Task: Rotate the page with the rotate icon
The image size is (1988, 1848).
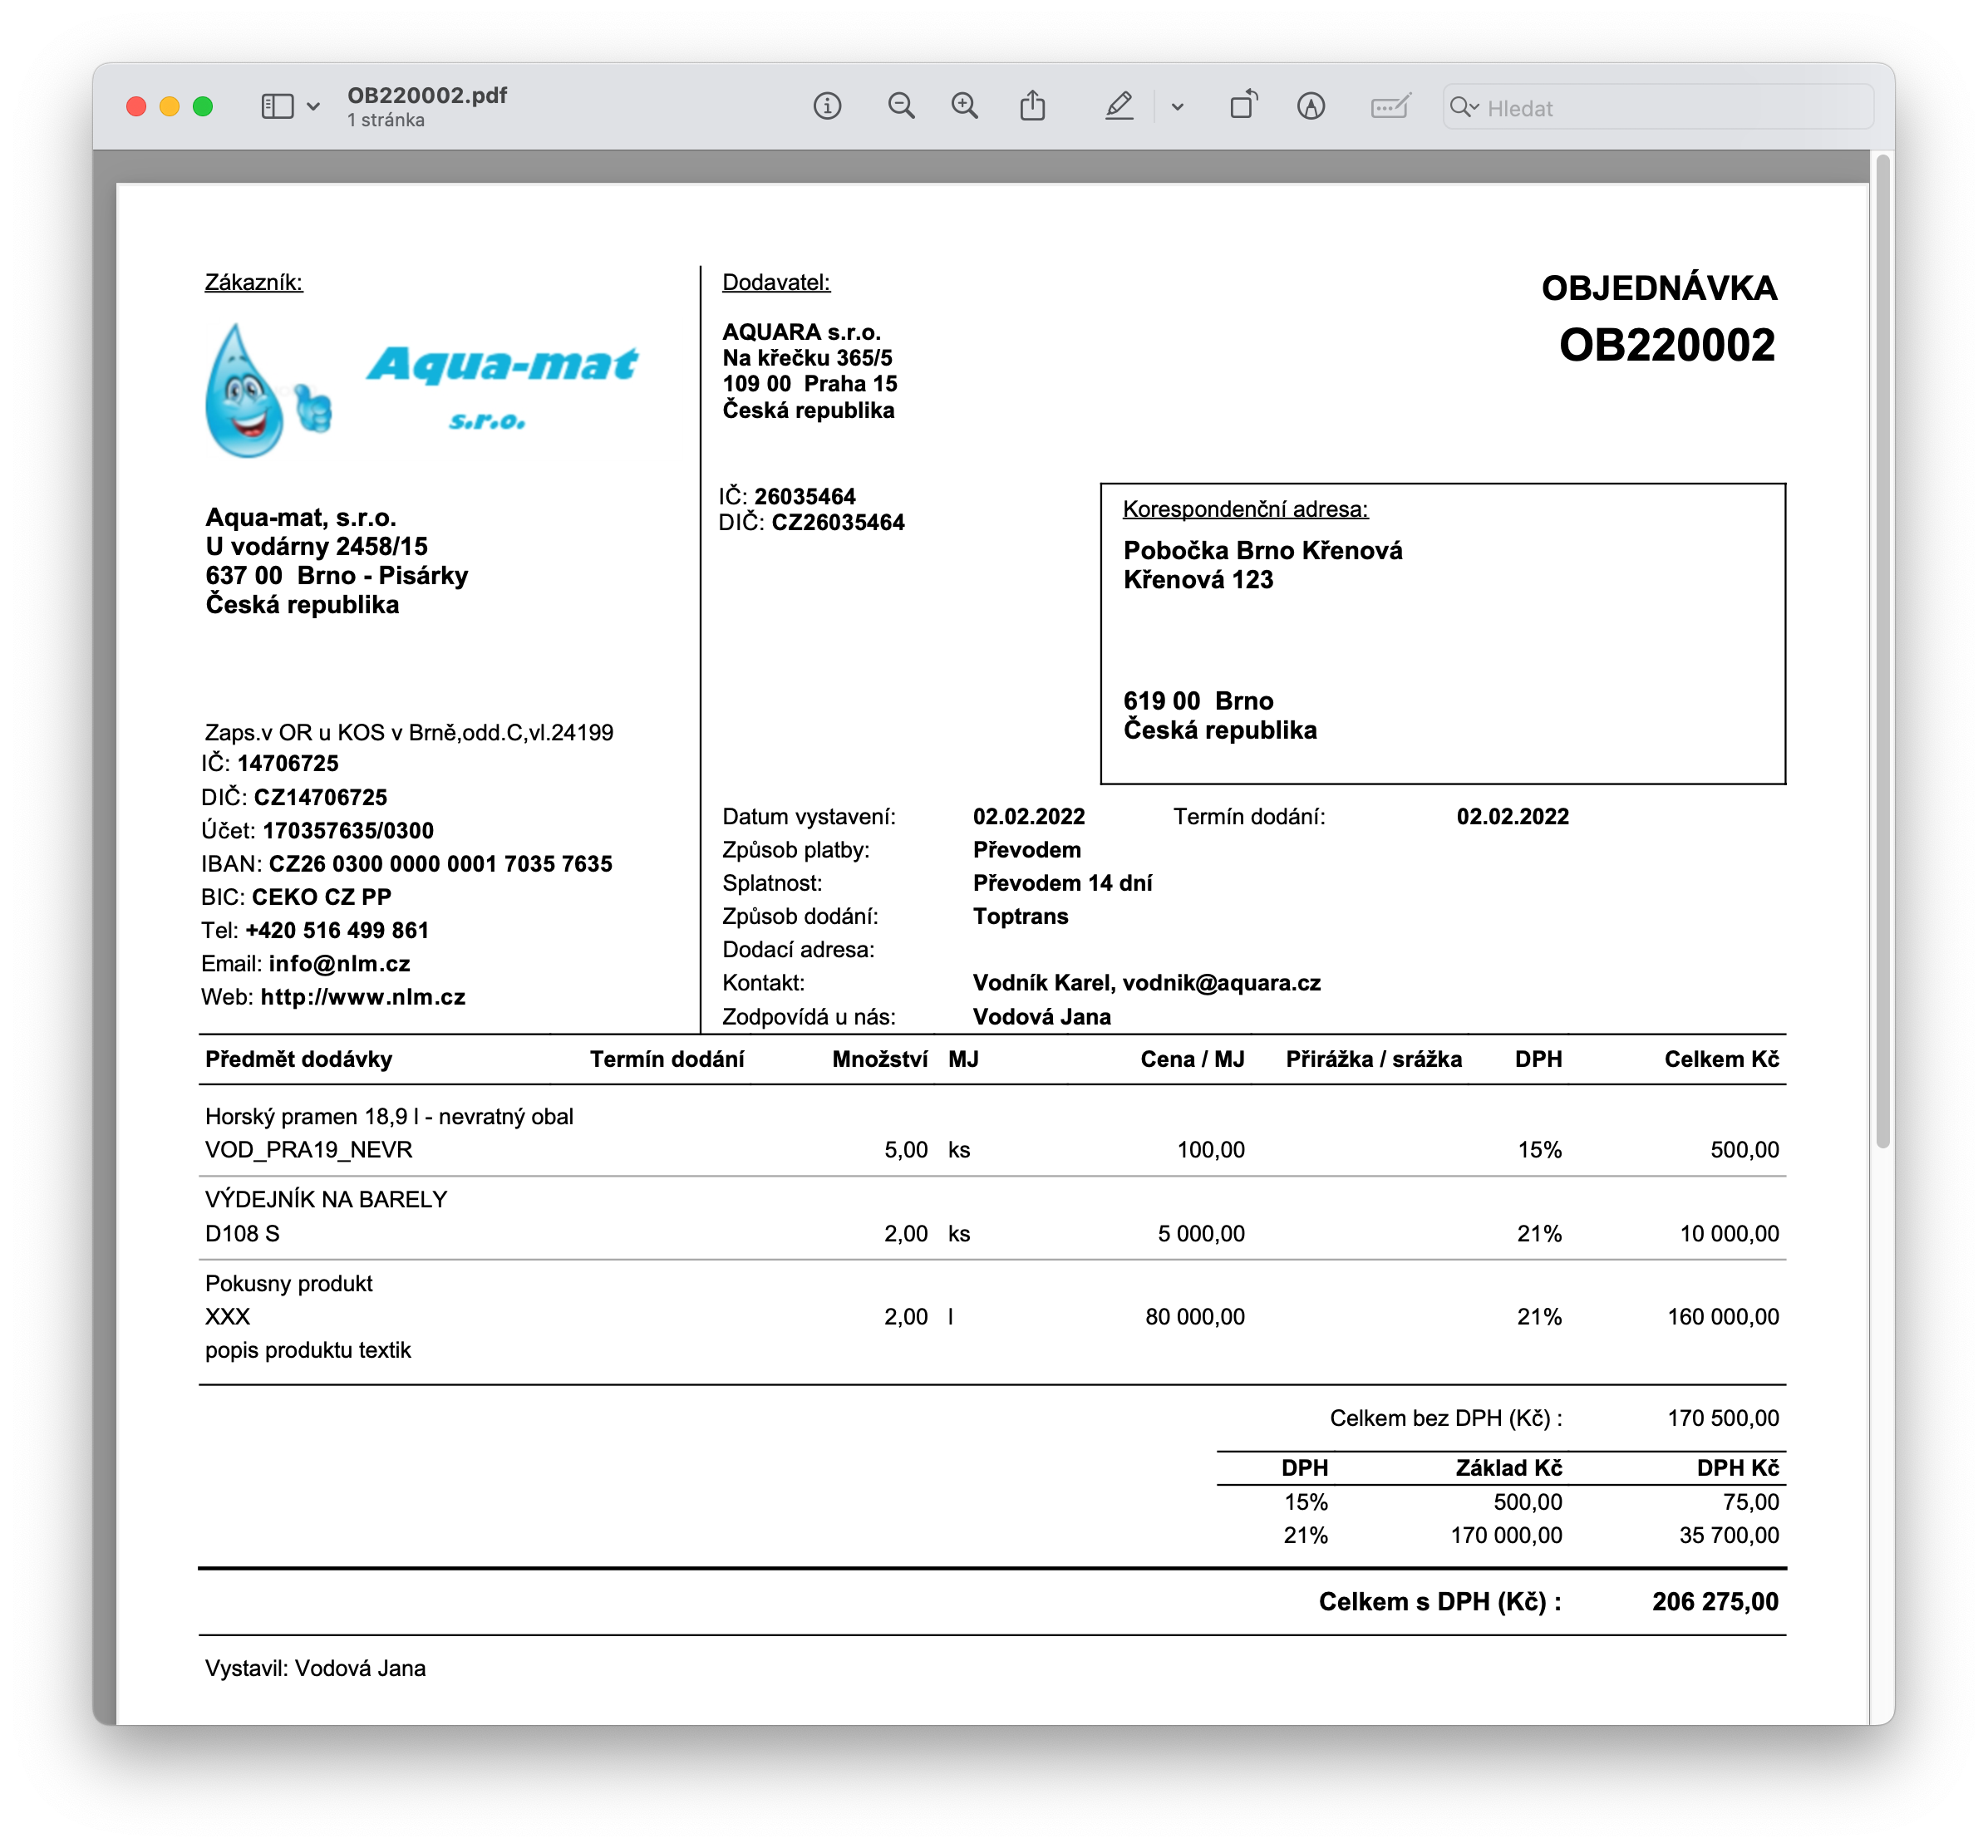Action: (x=1243, y=106)
